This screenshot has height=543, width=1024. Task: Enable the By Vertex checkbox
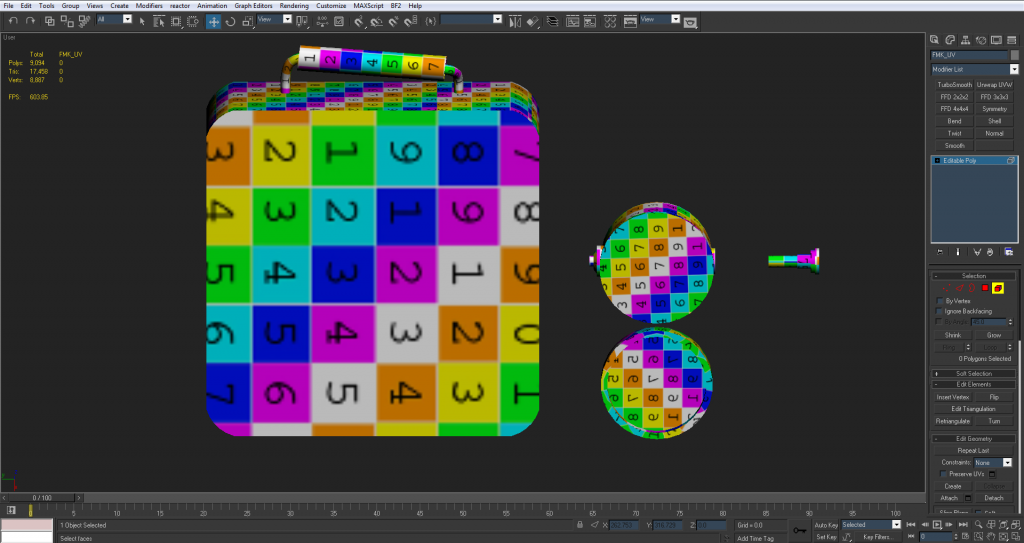939,300
